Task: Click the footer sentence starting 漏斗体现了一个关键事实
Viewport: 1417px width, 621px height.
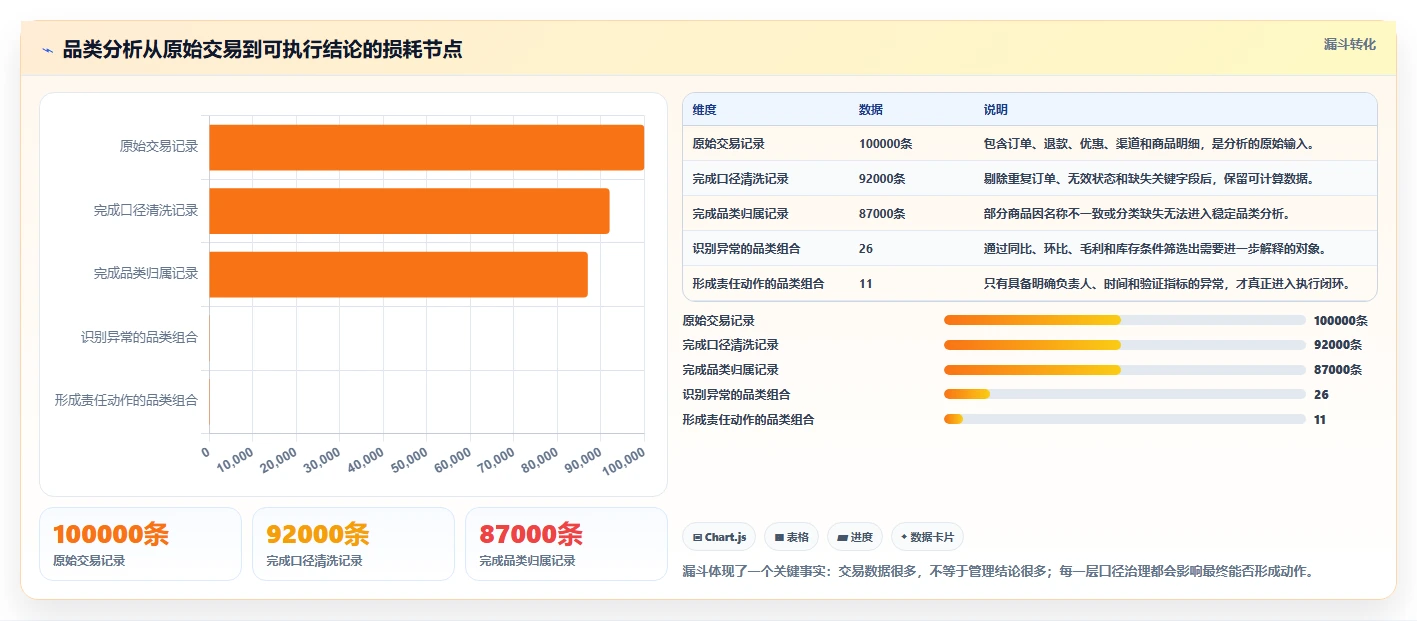Action: coord(997,572)
